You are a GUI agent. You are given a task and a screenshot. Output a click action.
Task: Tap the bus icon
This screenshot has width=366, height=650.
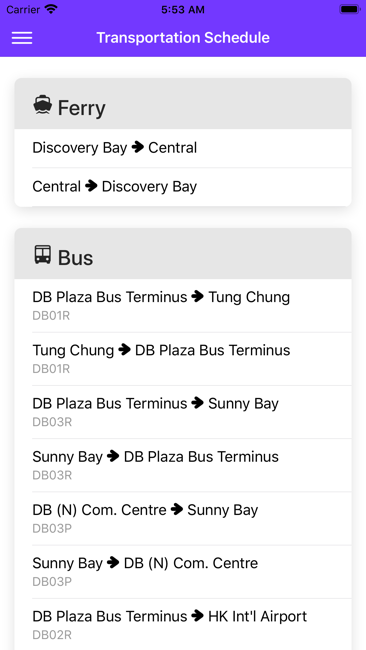(x=43, y=255)
